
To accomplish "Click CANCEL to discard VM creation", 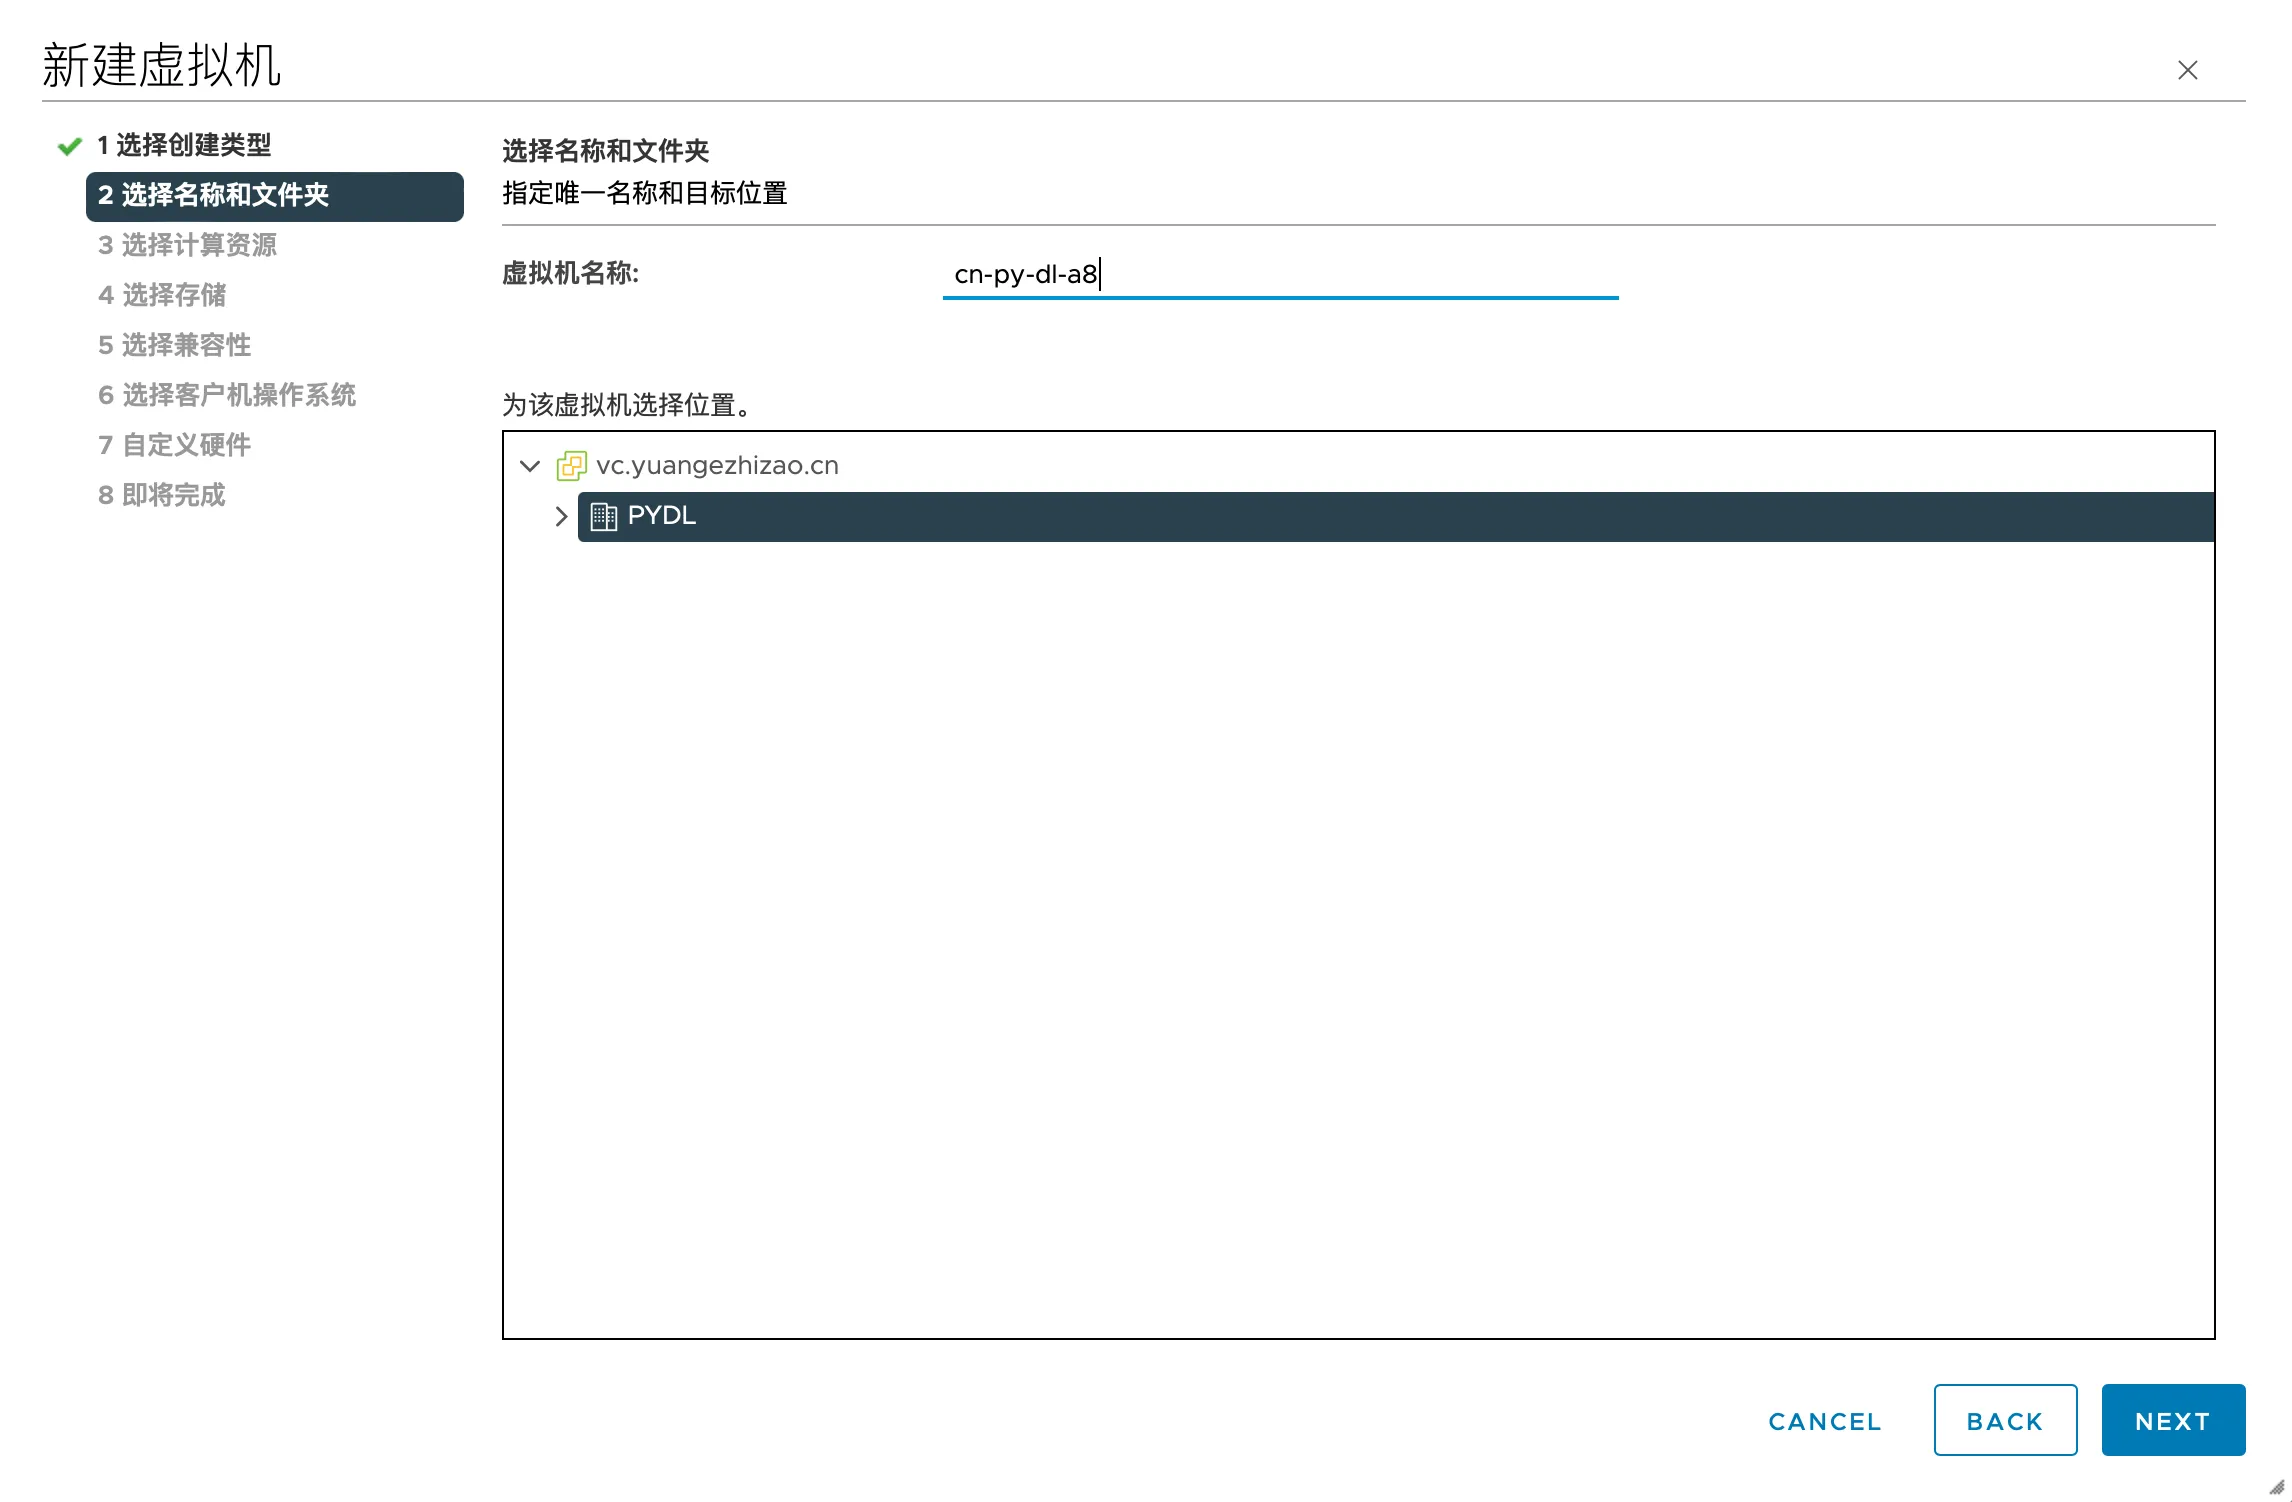I will [x=1825, y=1418].
